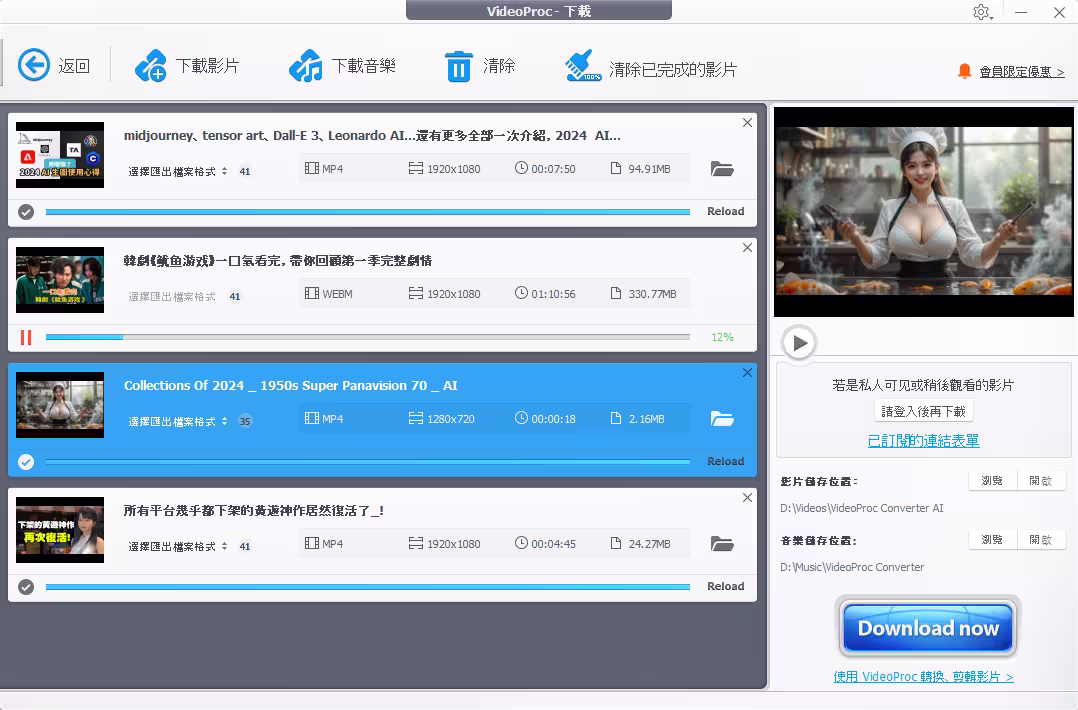Click the 返回 back arrow
Screen dimensions: 1078x710
33,64
